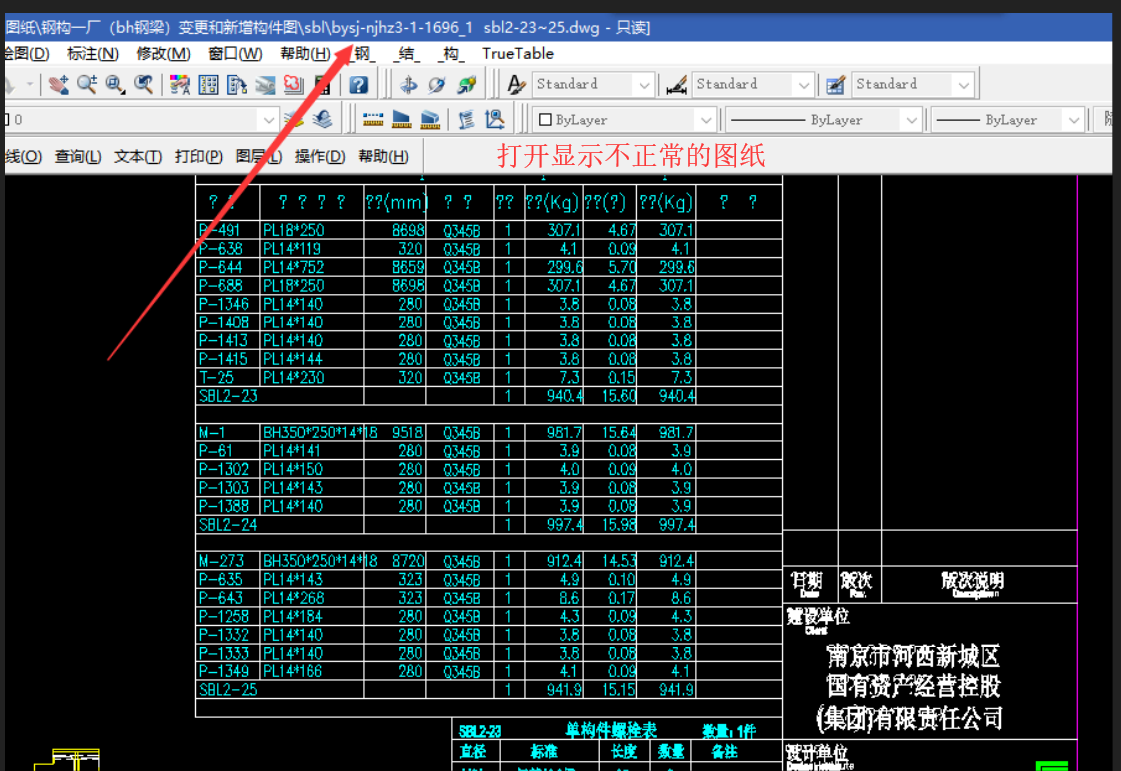Open the _钢_ menu
Image resolution: width=1121 pixels, height=771 pixels.
(362, 54)
